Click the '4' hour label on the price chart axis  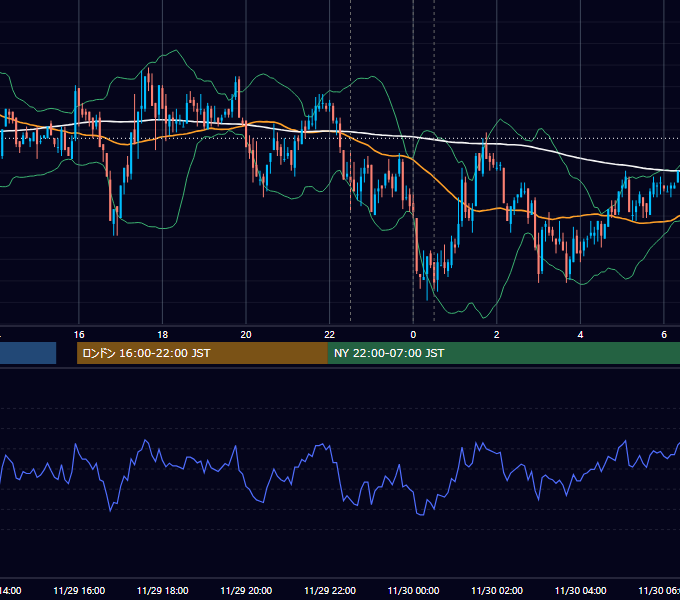tap(580, 335)
